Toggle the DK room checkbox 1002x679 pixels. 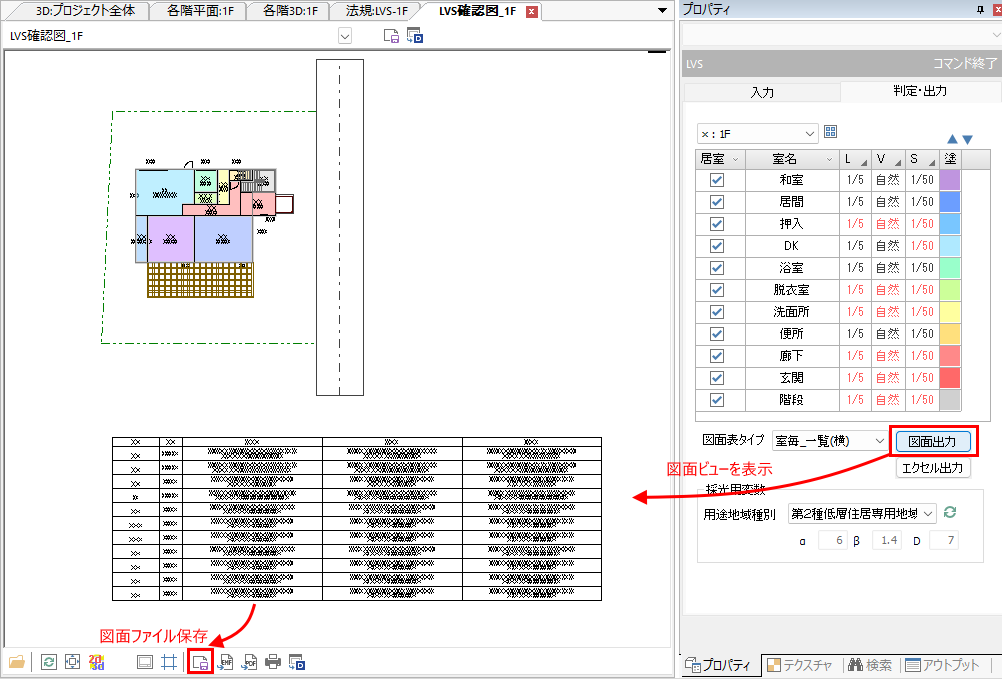tap(716, 246)
